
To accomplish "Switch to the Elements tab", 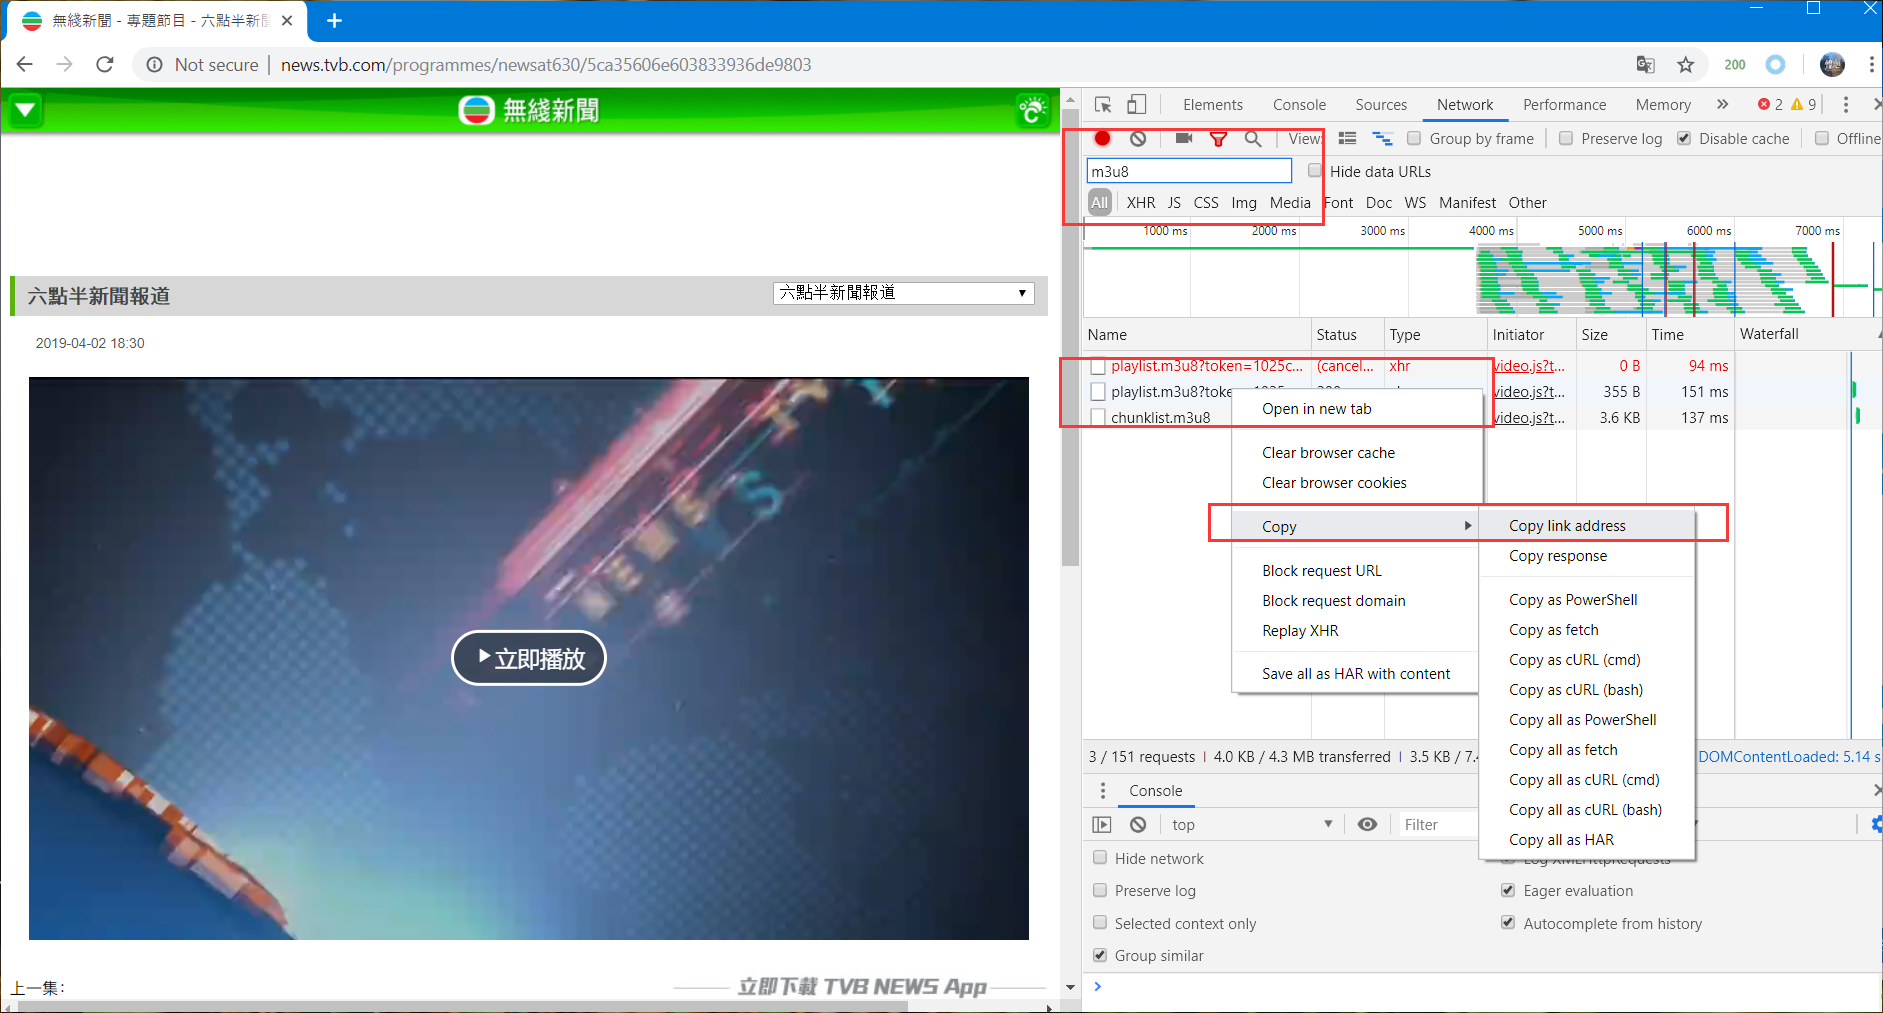I will tap(1212, 105).
